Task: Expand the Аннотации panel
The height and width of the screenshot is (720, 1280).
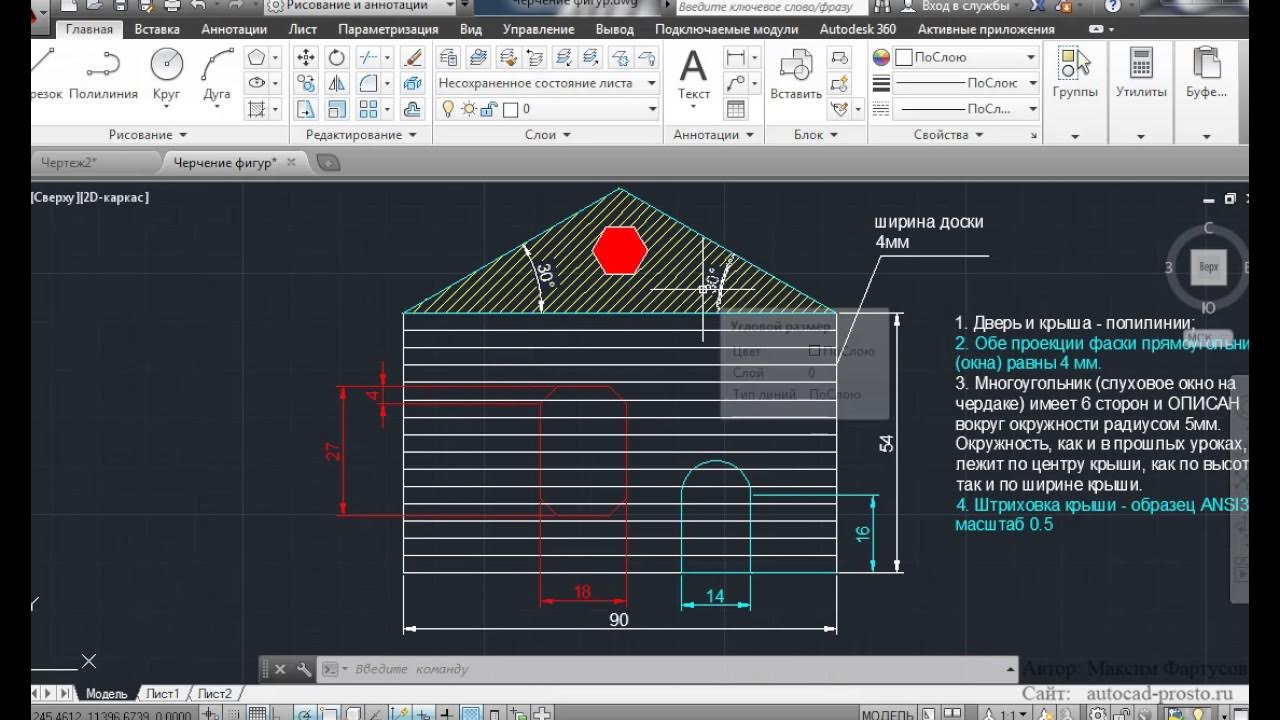Action: pos(713,134)
